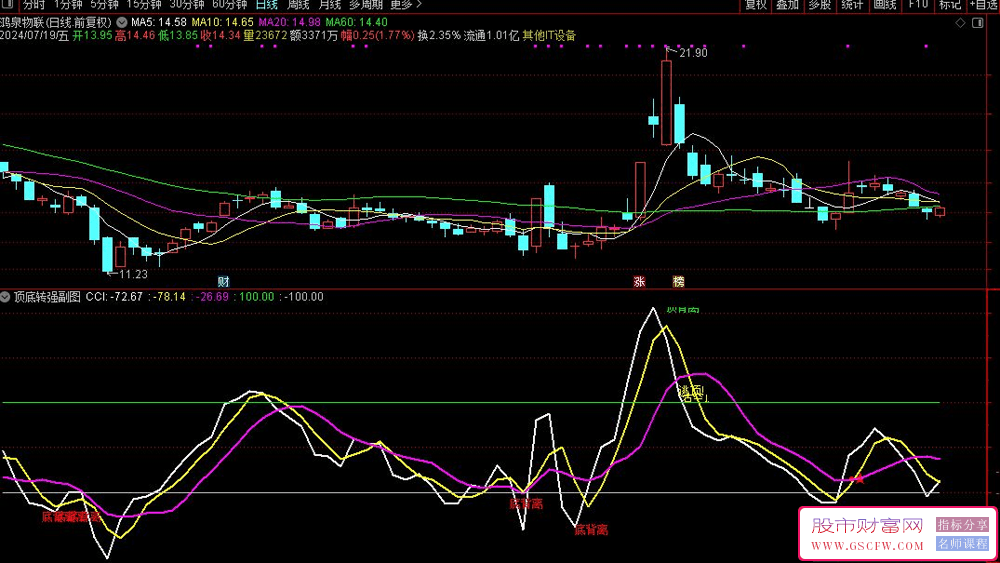Screen dimensions: 1000x563
Task: Click 指标分享 in the corner banner
Action: [962, 524]
